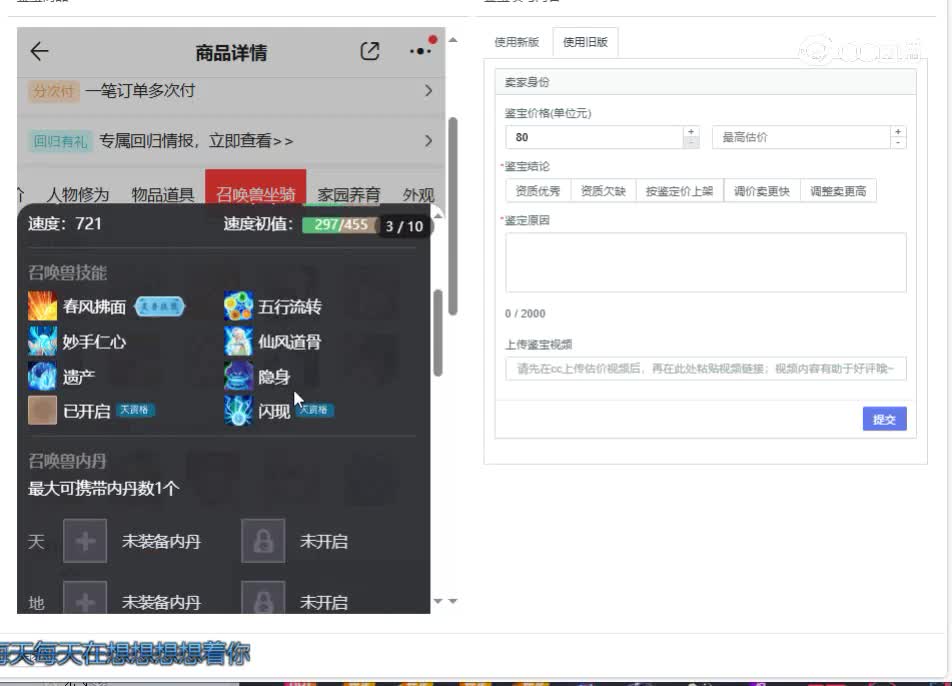Click the 分次付 tag label
This screenshot has height=686, width=952.
click(53, 91)
